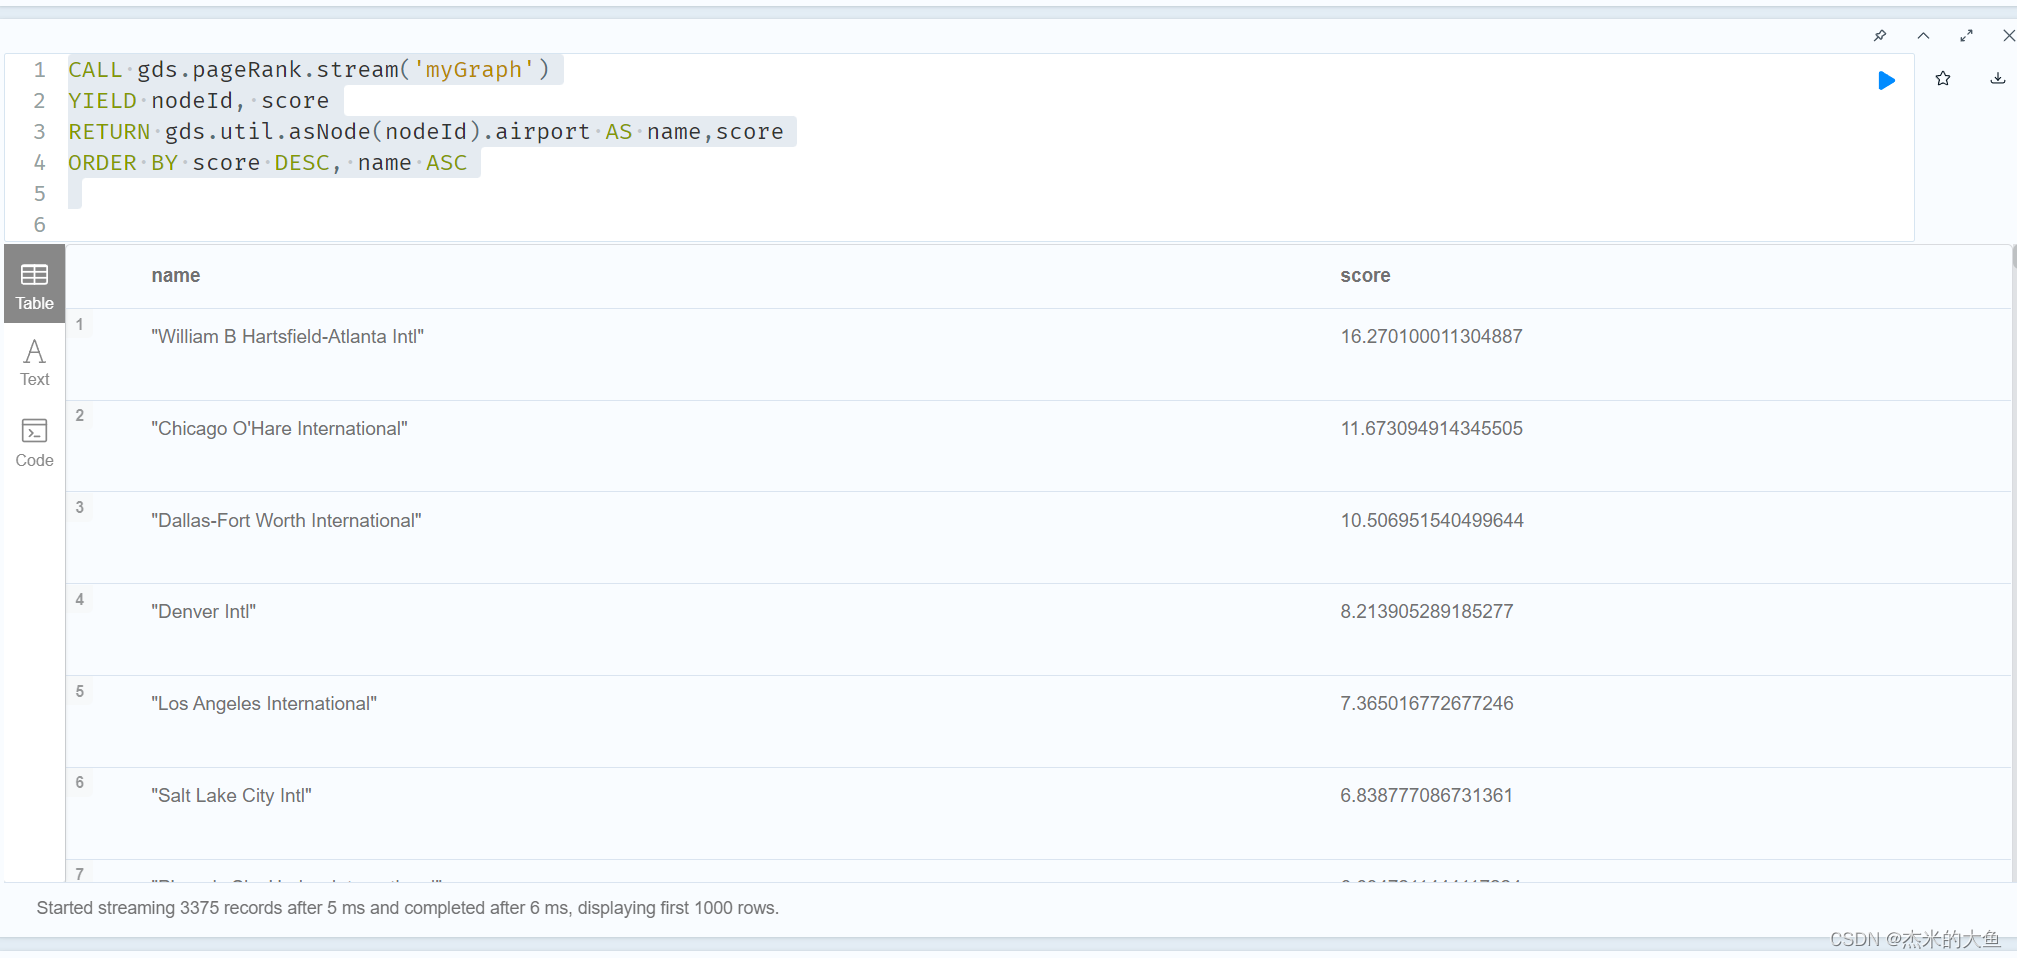
Task: Close the query result frame
Action: 2008,35
